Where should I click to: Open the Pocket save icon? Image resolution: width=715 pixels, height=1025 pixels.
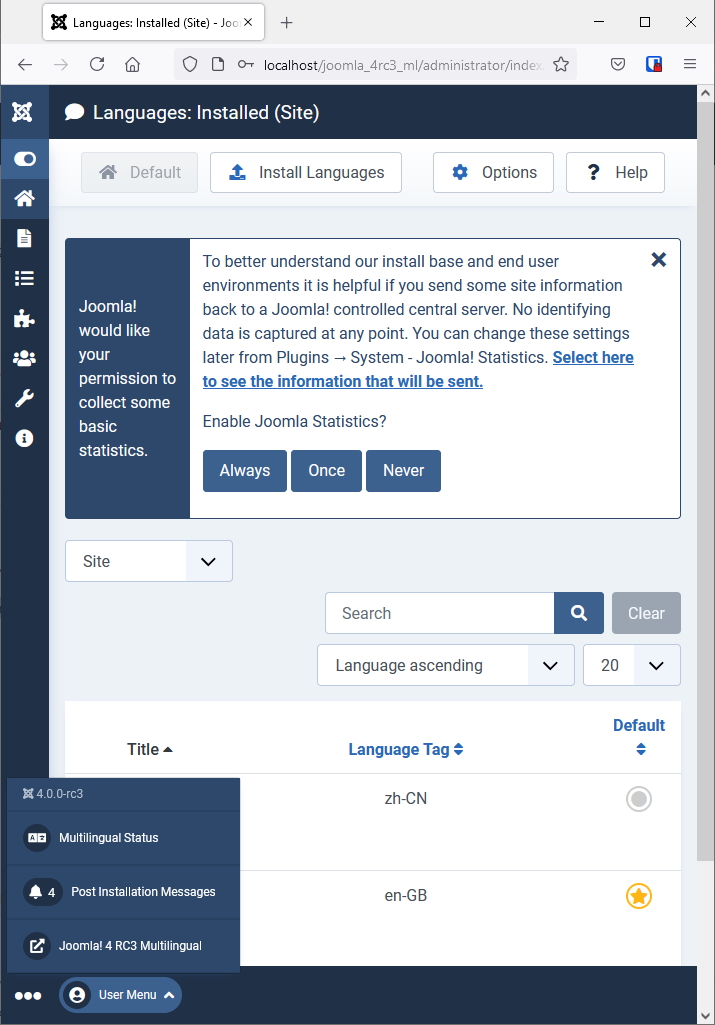[x=618, y=64]
